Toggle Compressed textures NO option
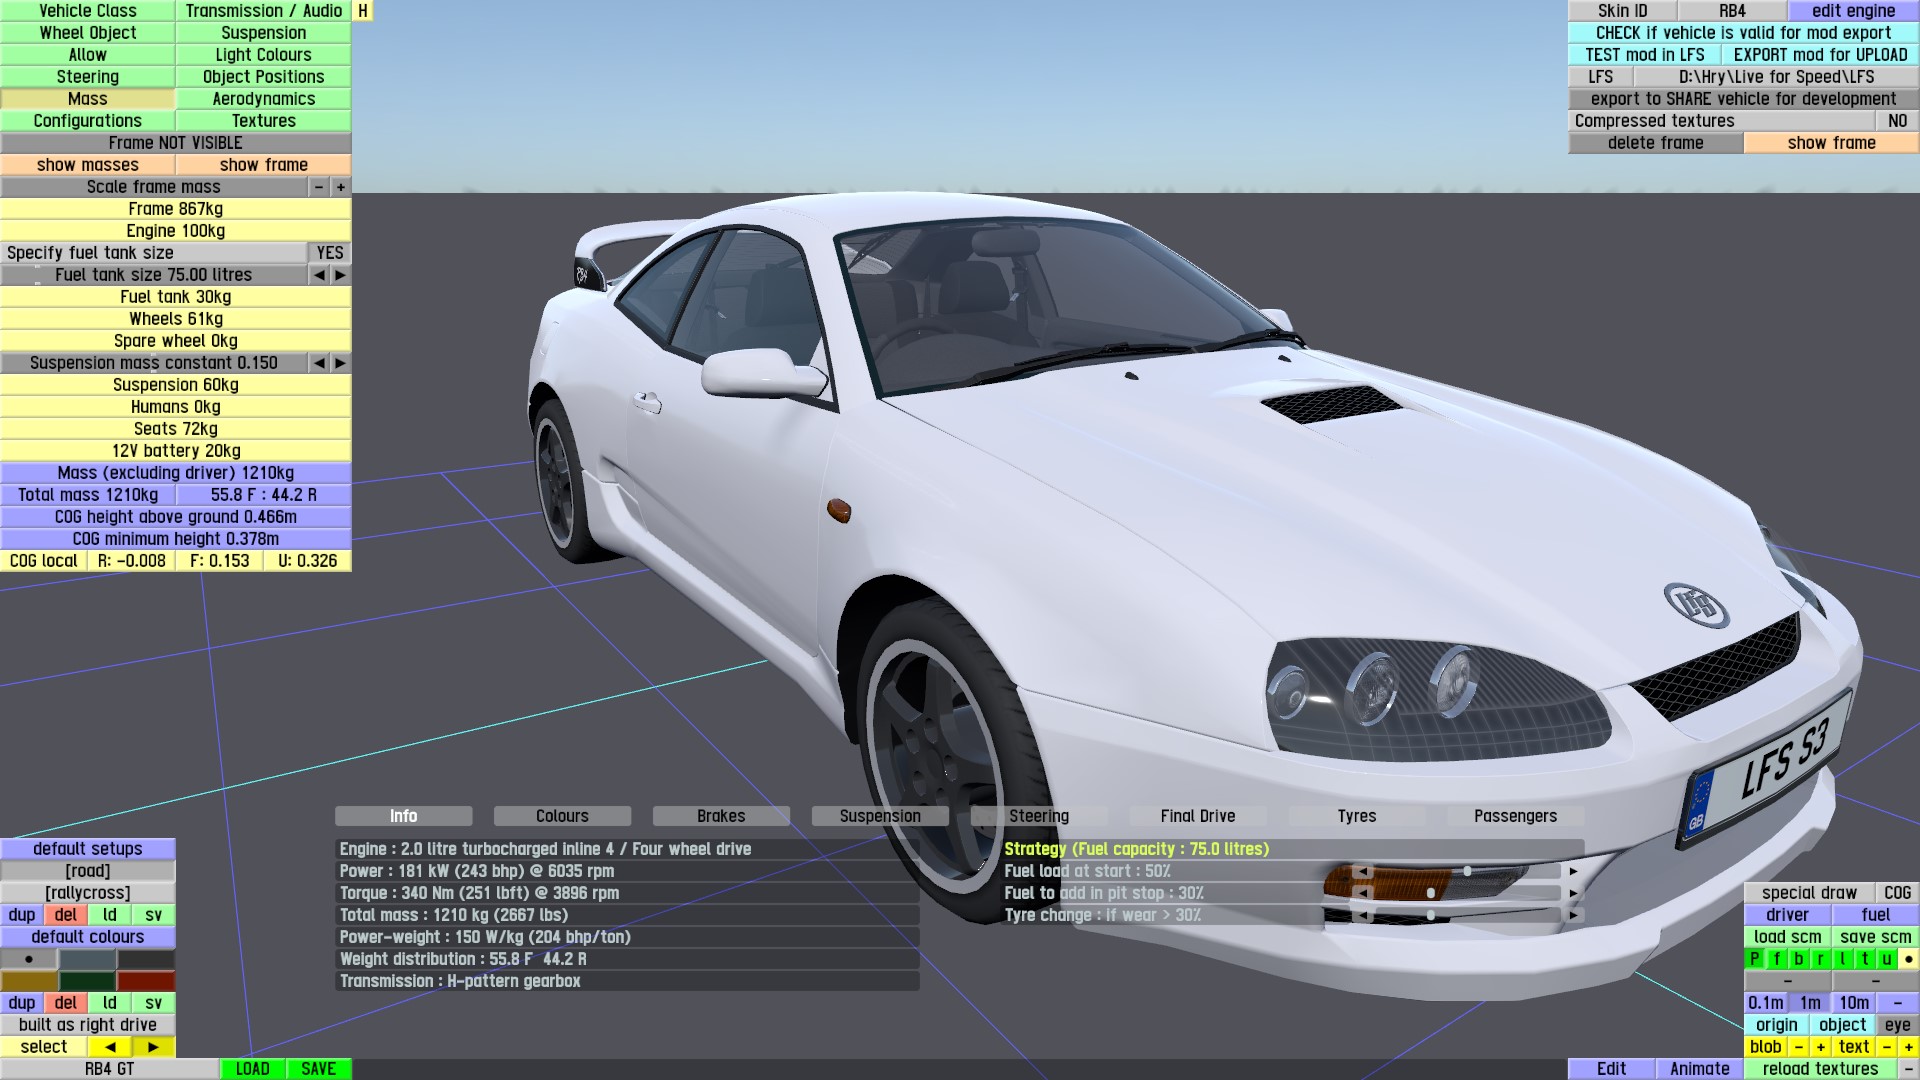 click(x=1897, y=121)
